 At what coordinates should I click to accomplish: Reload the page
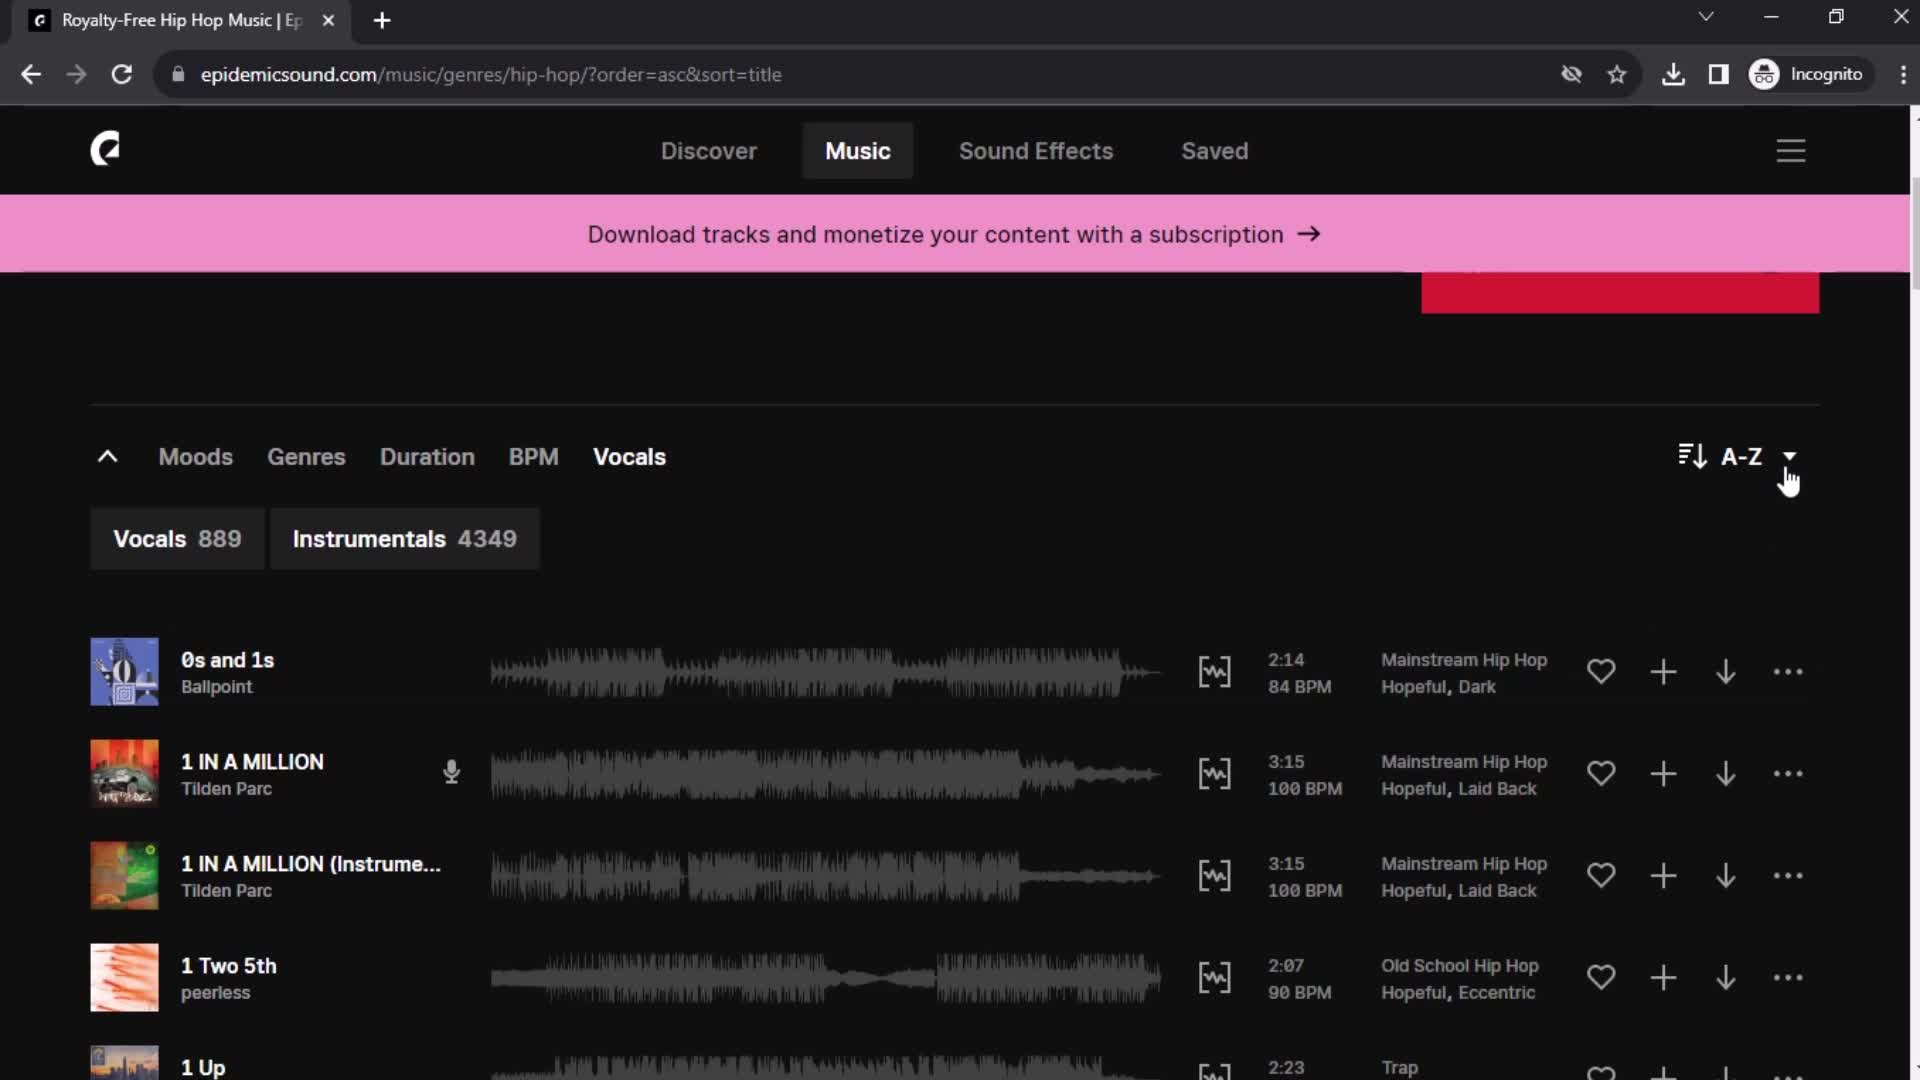[122, 75]
